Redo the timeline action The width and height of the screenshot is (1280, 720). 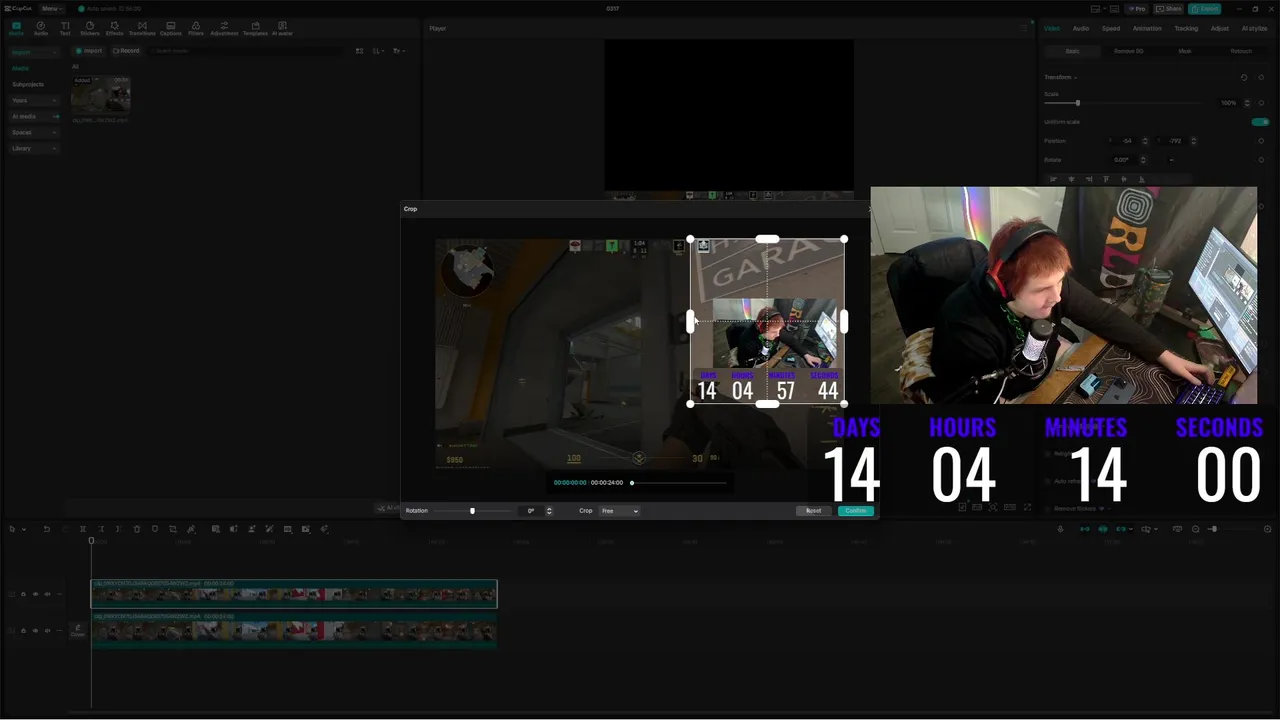[64, 529]
